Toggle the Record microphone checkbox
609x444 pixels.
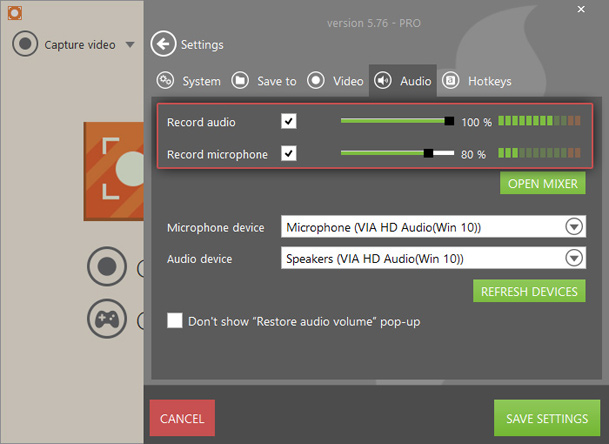tap(289, 154)
